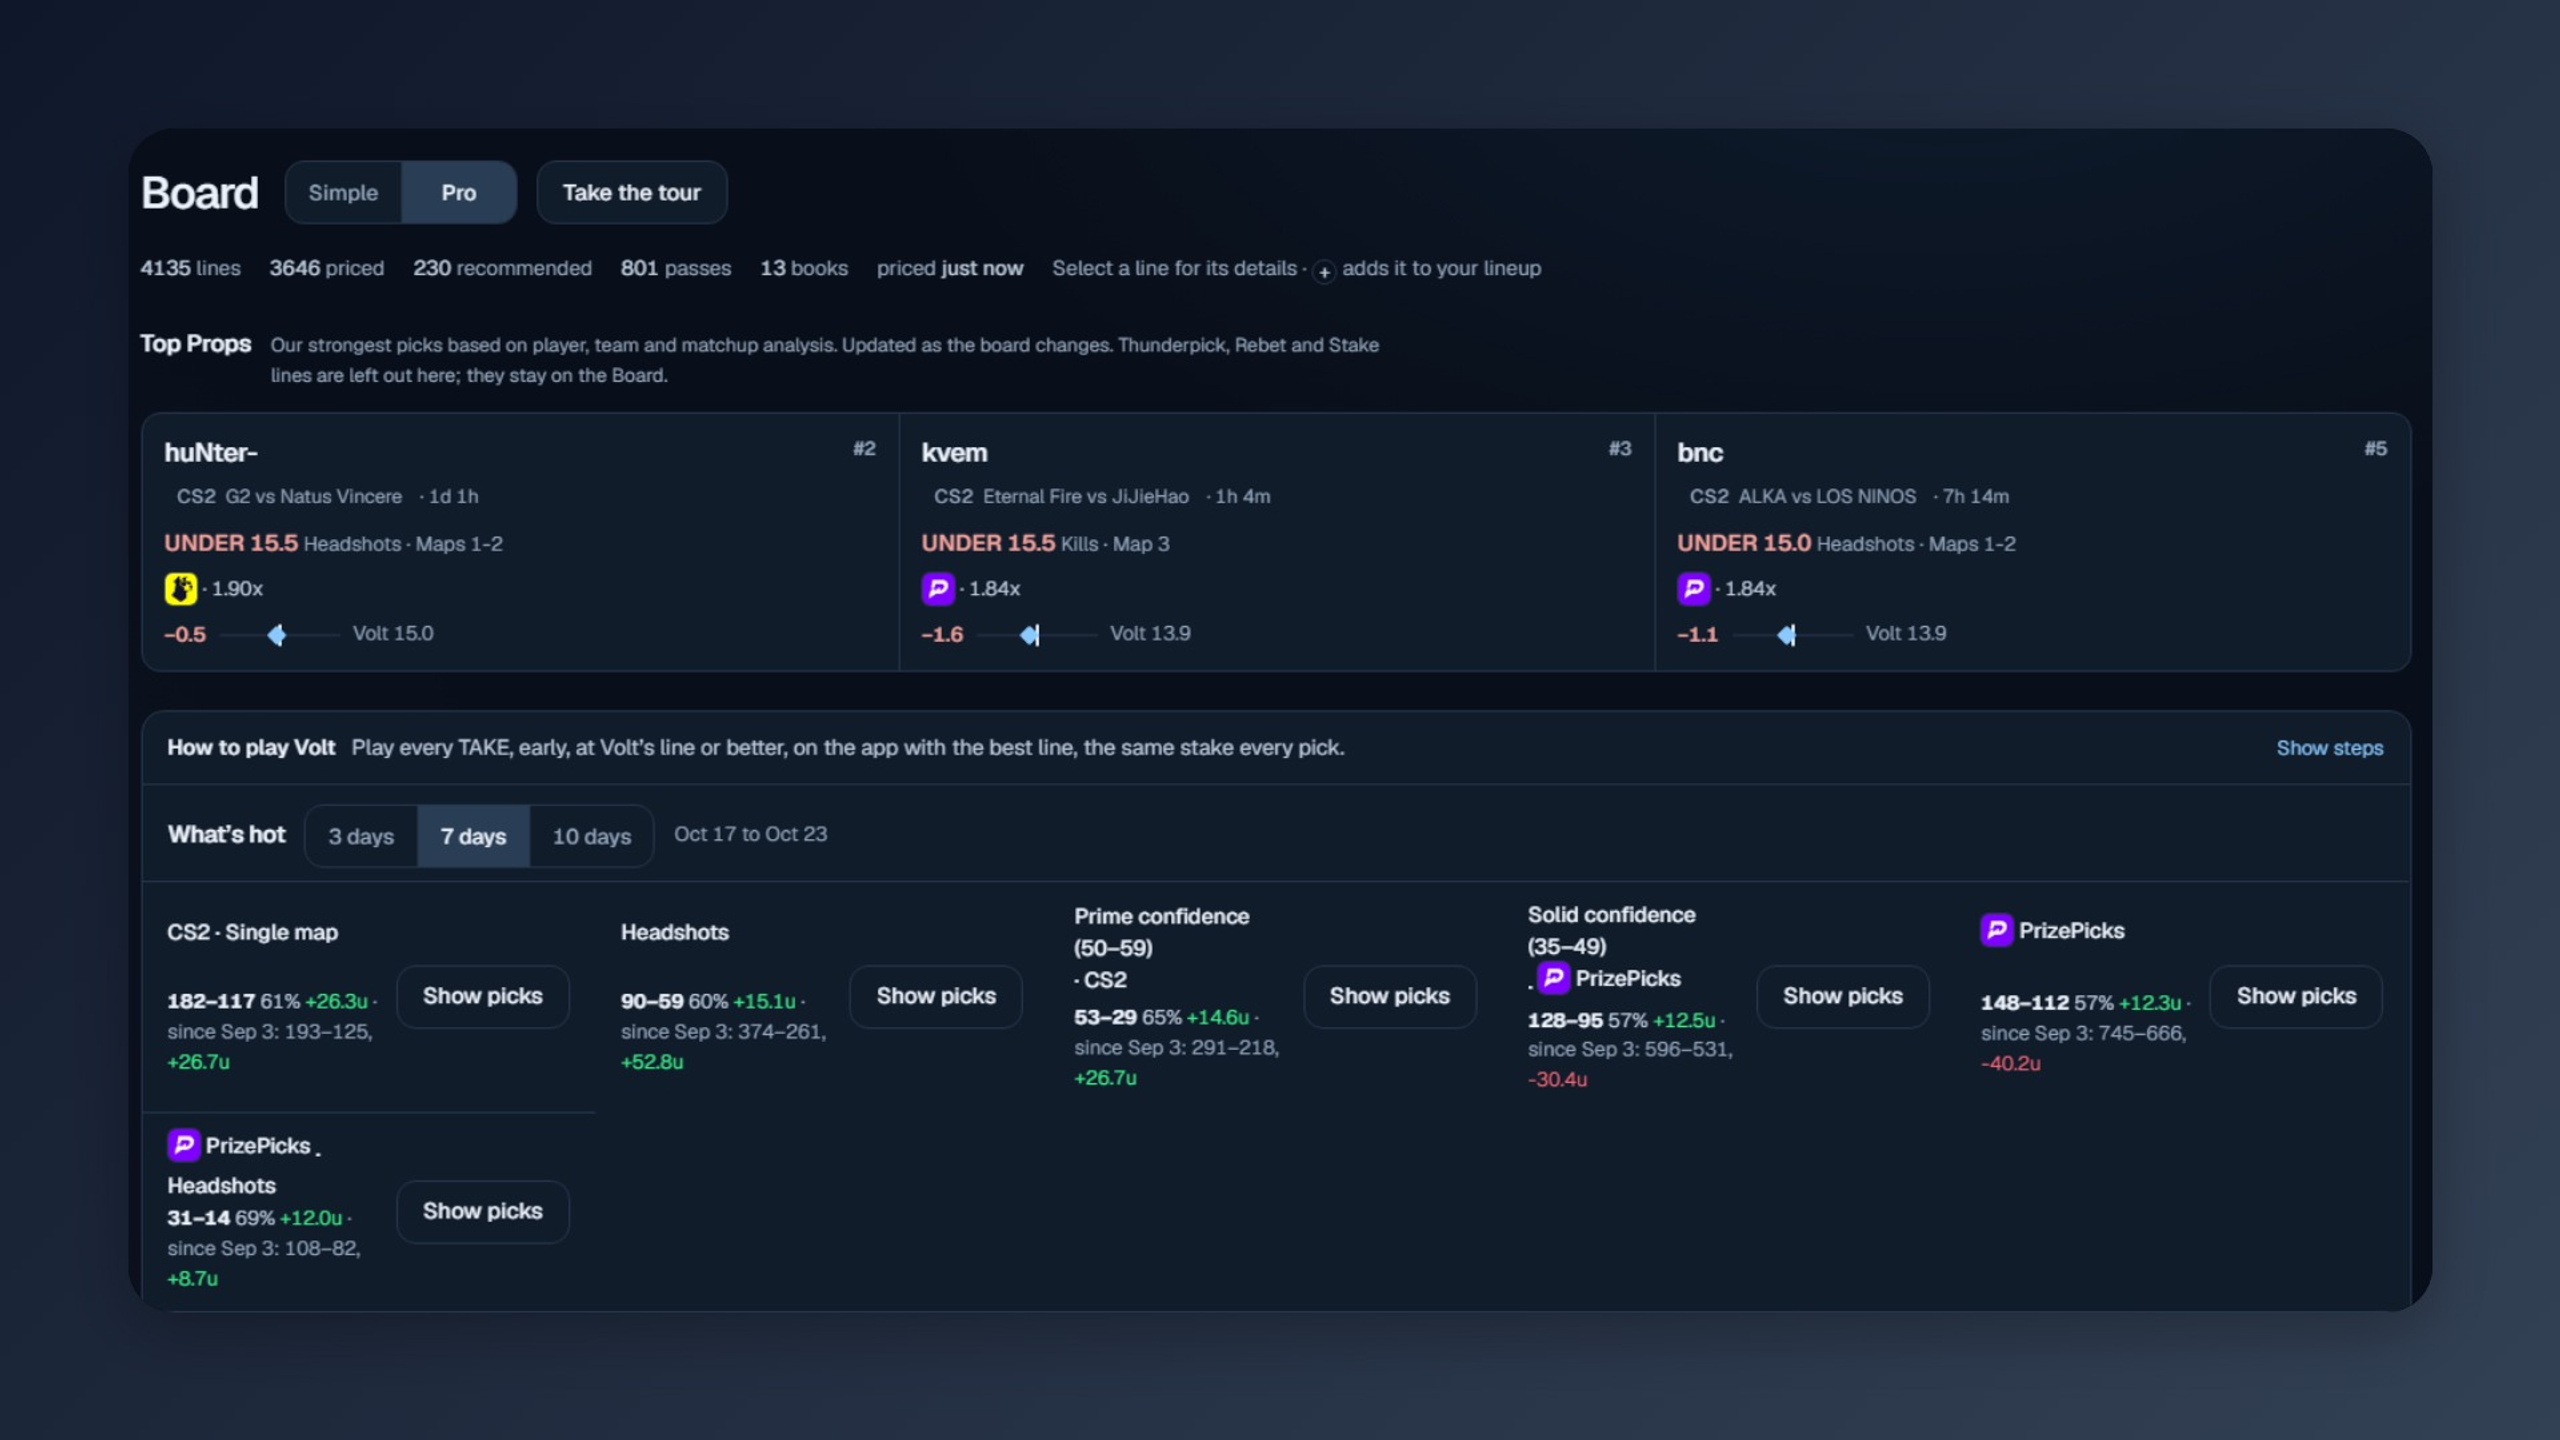This screenshot has height=1440, width=2560.
Task: Select the 3 days hot window
Action: 361,836
